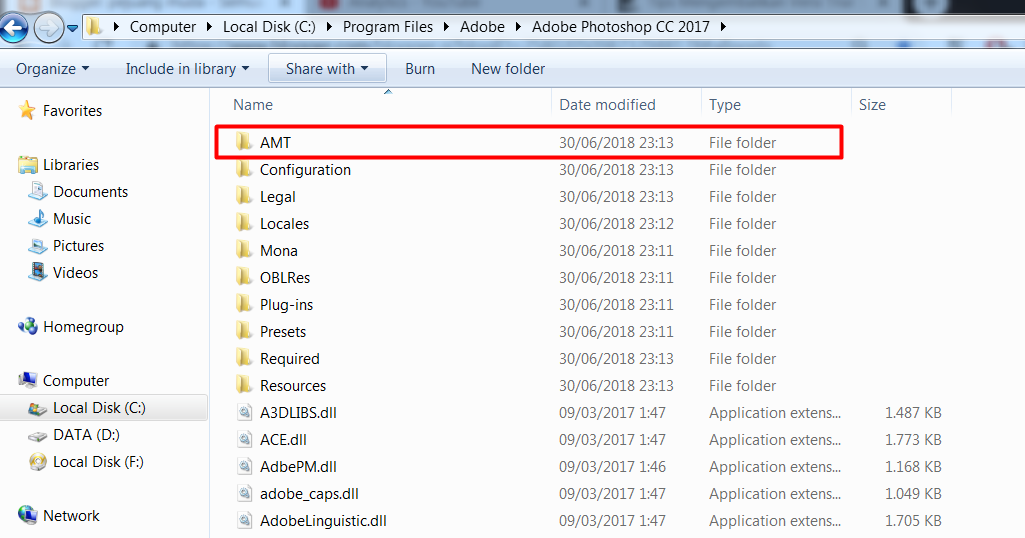Expand the arrow after Program Files breadcrumb

coord(446,27)
